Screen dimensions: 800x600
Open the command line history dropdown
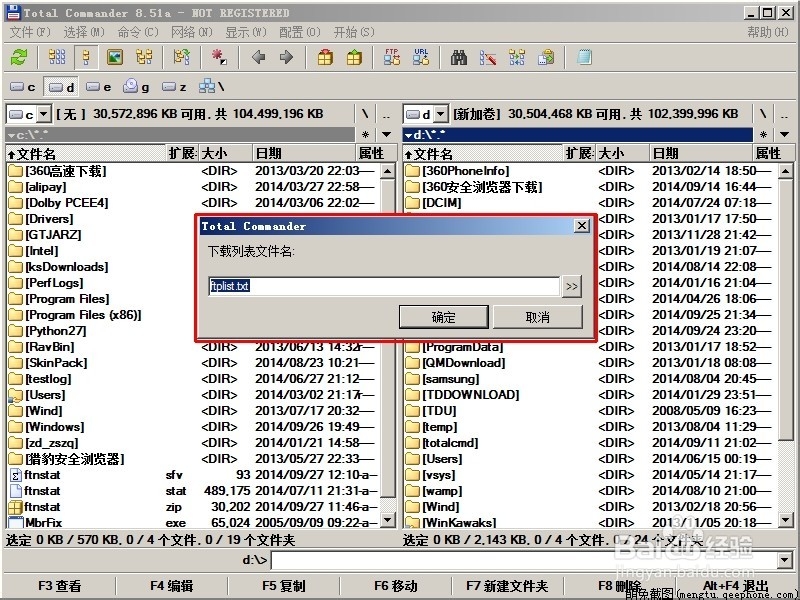(x=785, y=560)
